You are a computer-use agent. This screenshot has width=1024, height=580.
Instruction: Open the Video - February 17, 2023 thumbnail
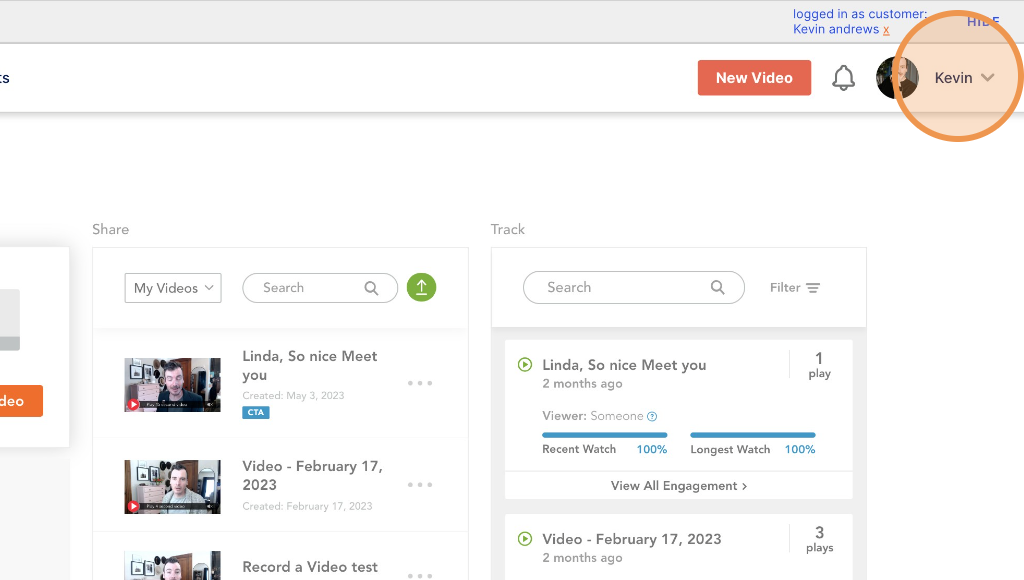tap(172, 487)
